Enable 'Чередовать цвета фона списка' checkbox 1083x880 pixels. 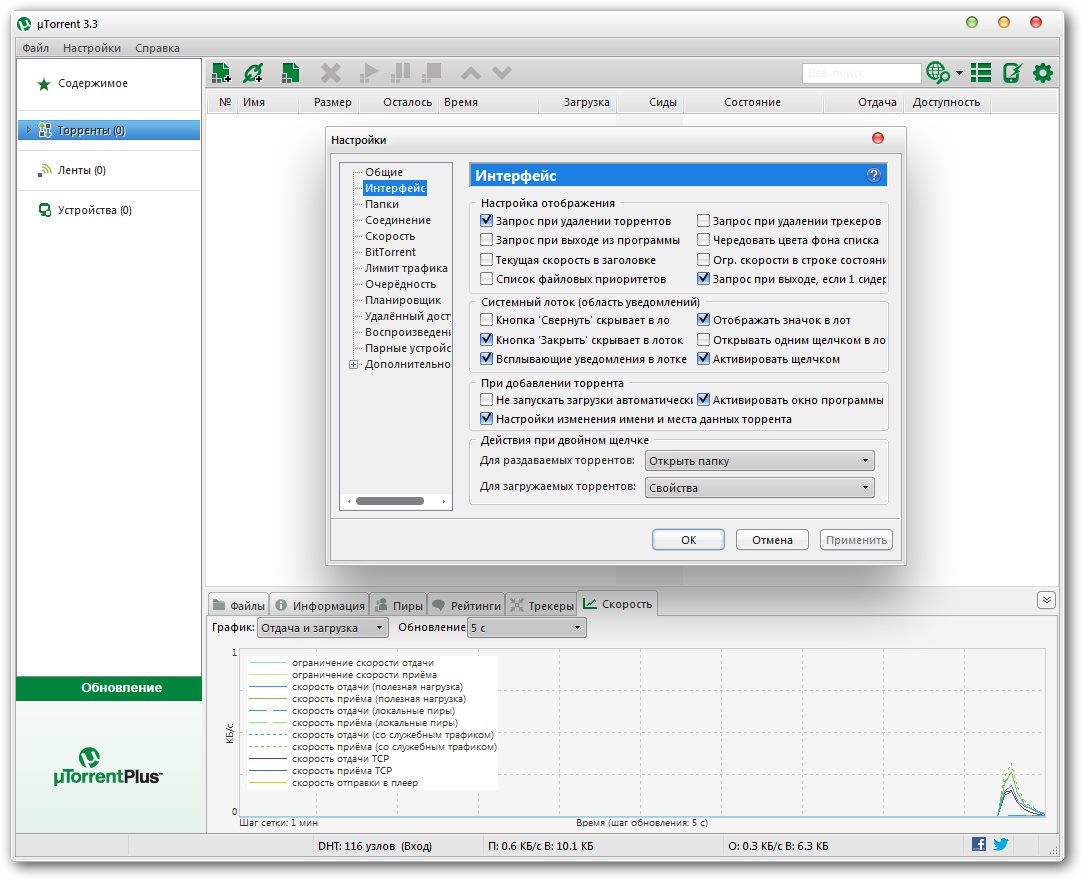[703, 240]
